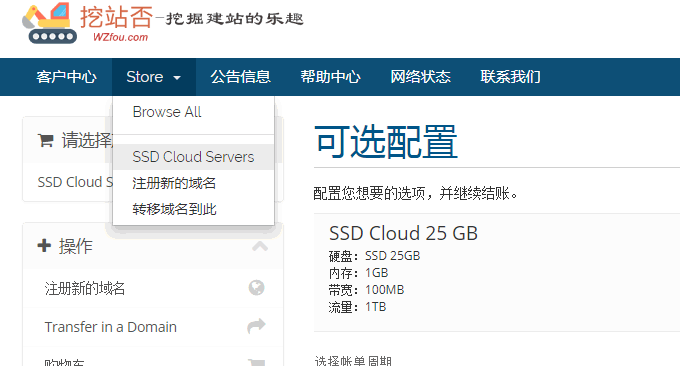The height and width of the screenshot is (366, 680).
Task: Click the globe icon for 注册新的域名
Action: 256,288
